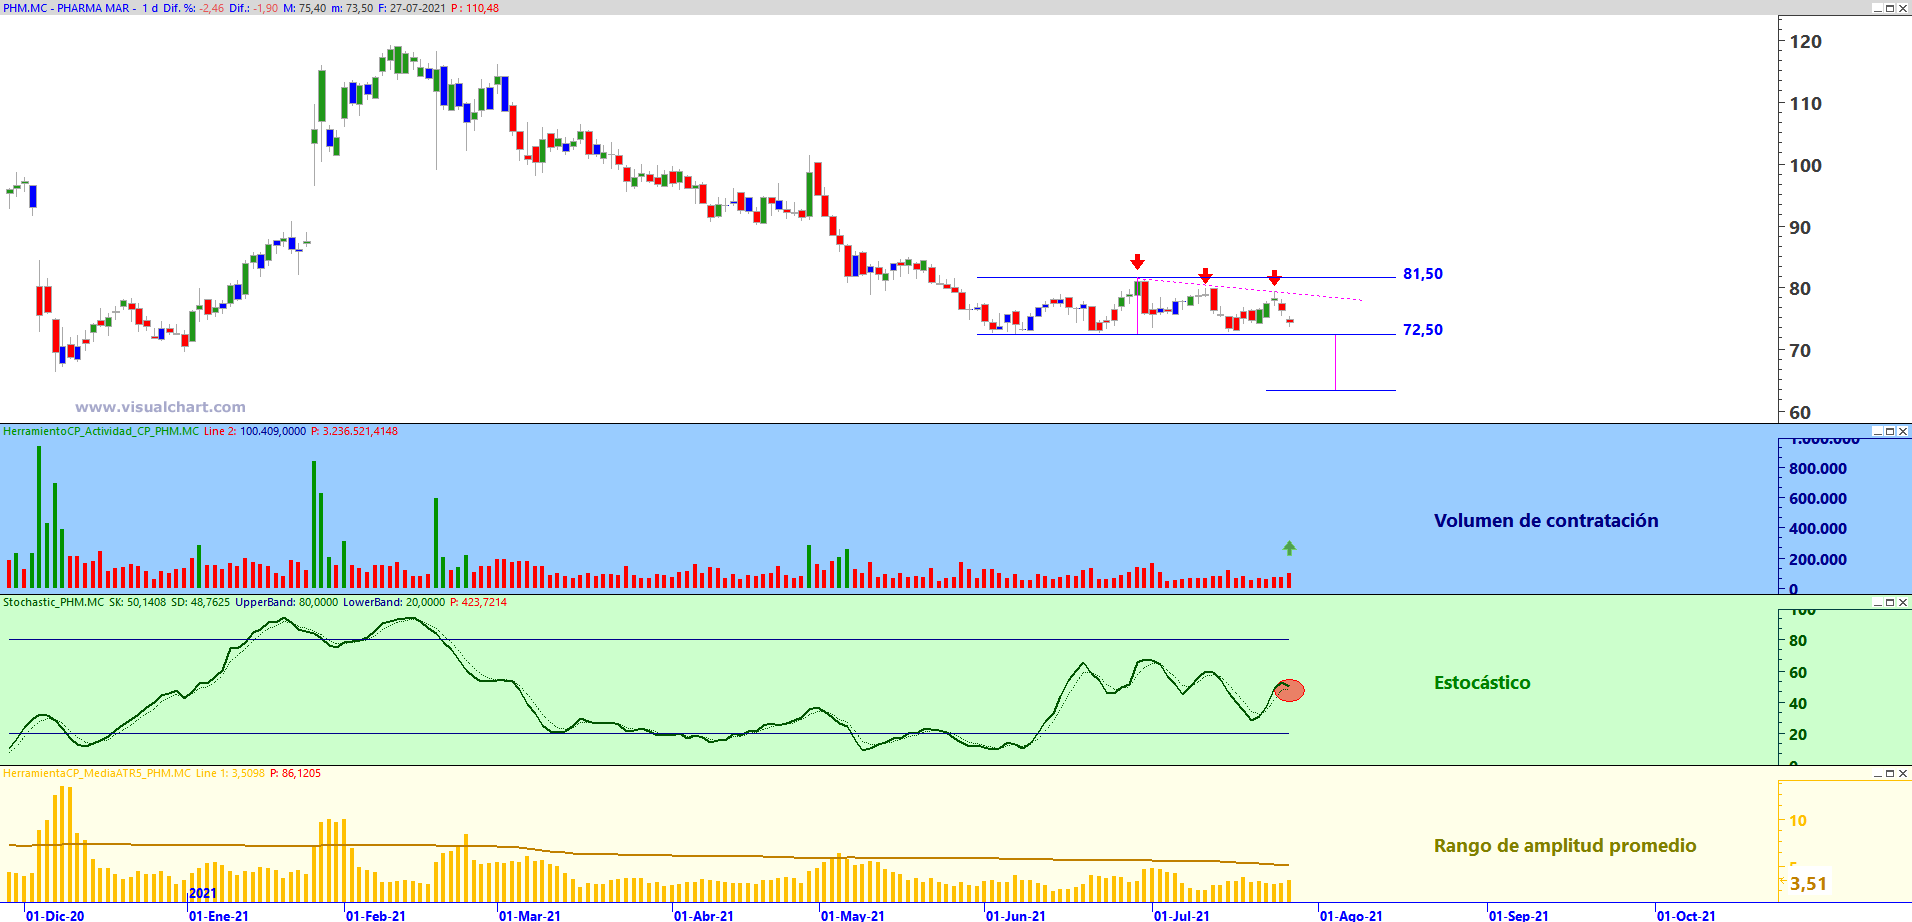Close the MediaATR5 indicator panel

click(x=1903, y=774)
